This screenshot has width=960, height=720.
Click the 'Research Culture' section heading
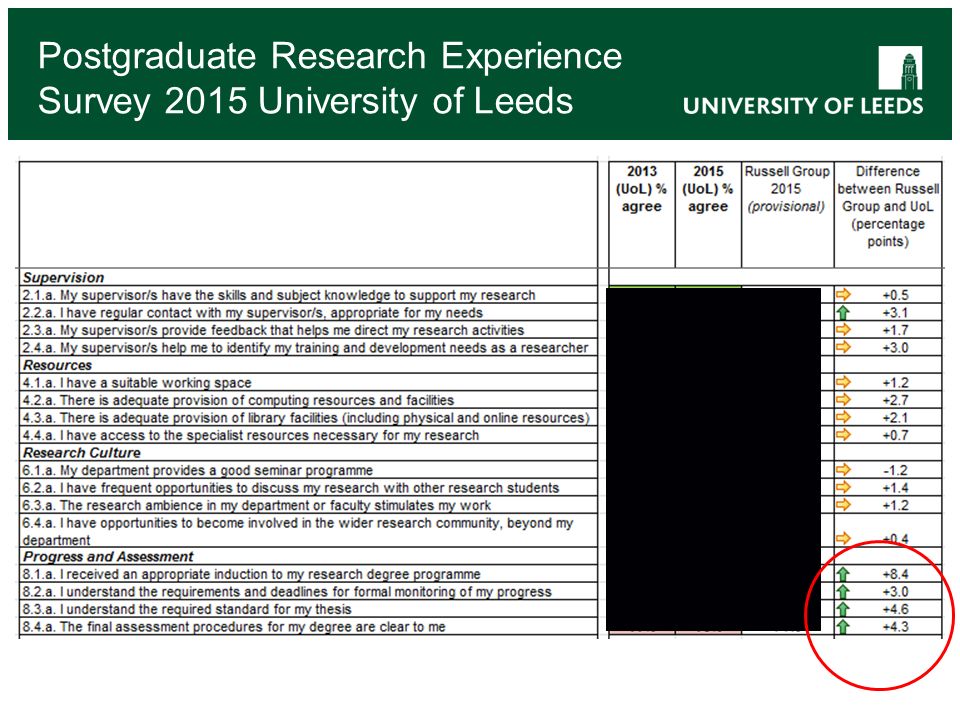(x=82, y=452)
